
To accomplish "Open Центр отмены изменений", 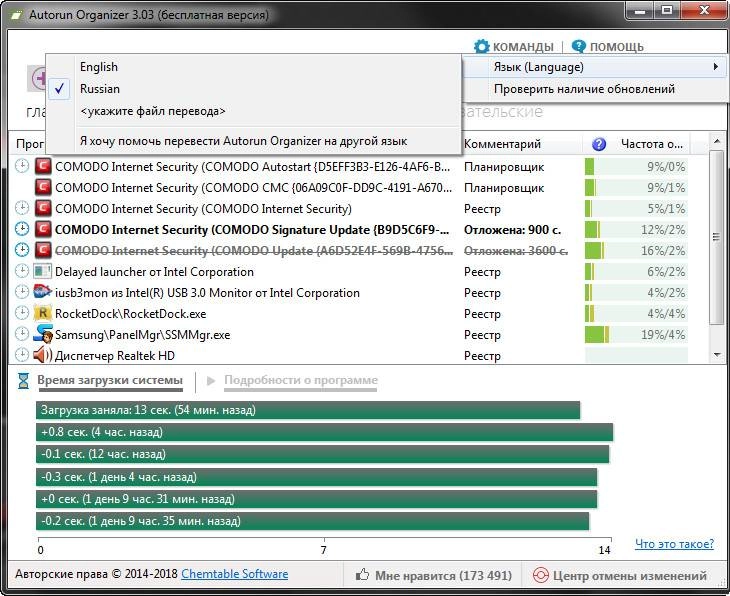I will (x=621, y=576).
